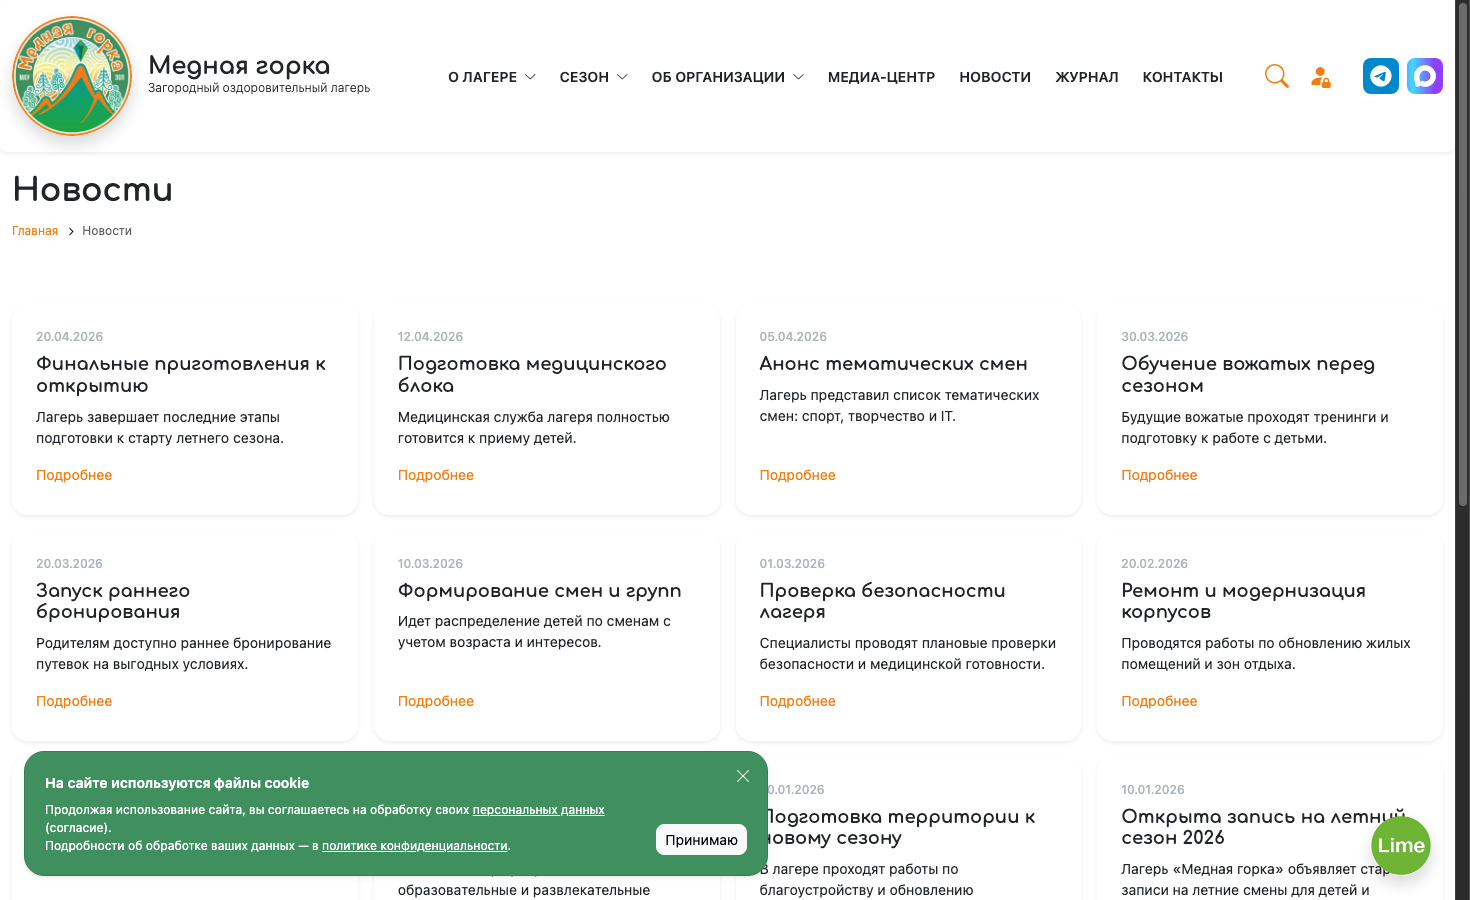Click Подробнее under Запуск раннего бронирования
Viewport: 1470px width, 900px height.
(74, 701)
